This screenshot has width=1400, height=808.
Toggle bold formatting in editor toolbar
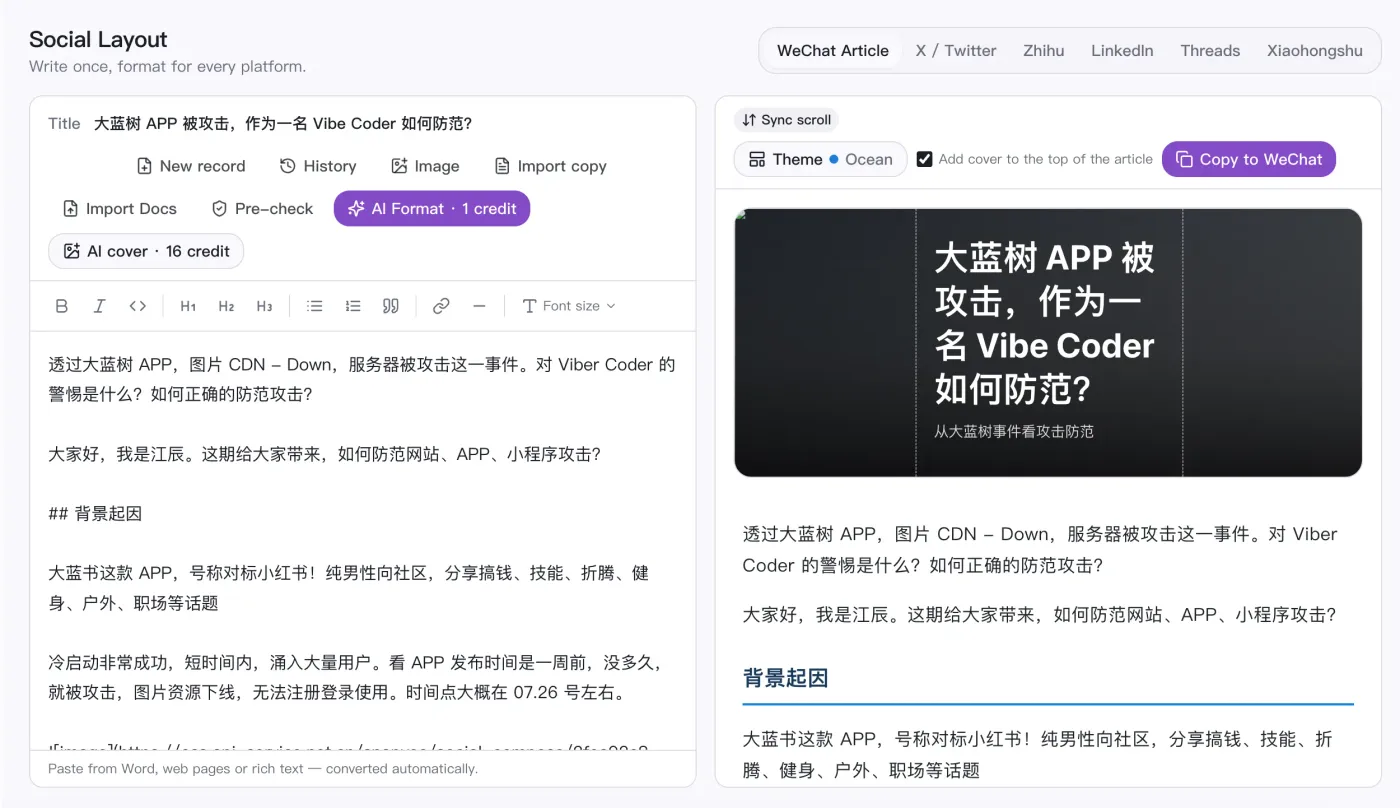(62, 306)
